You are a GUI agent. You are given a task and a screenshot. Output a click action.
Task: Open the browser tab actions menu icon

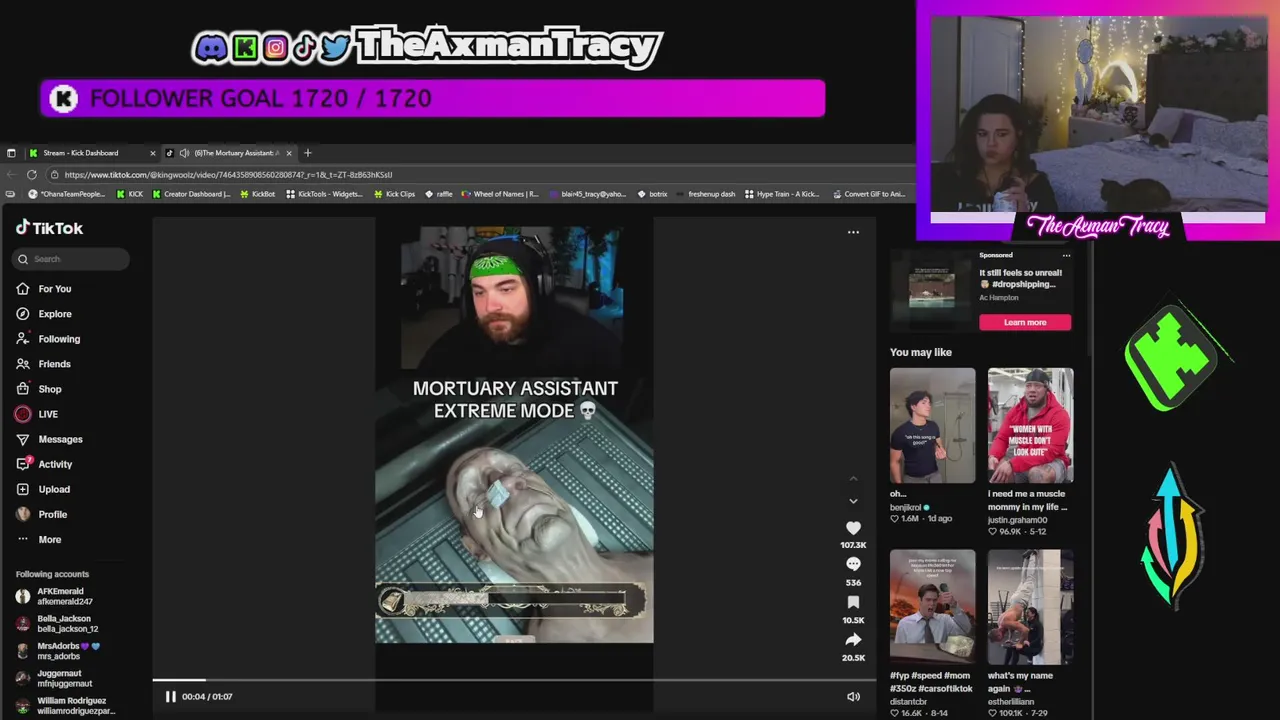coord(11,153)
